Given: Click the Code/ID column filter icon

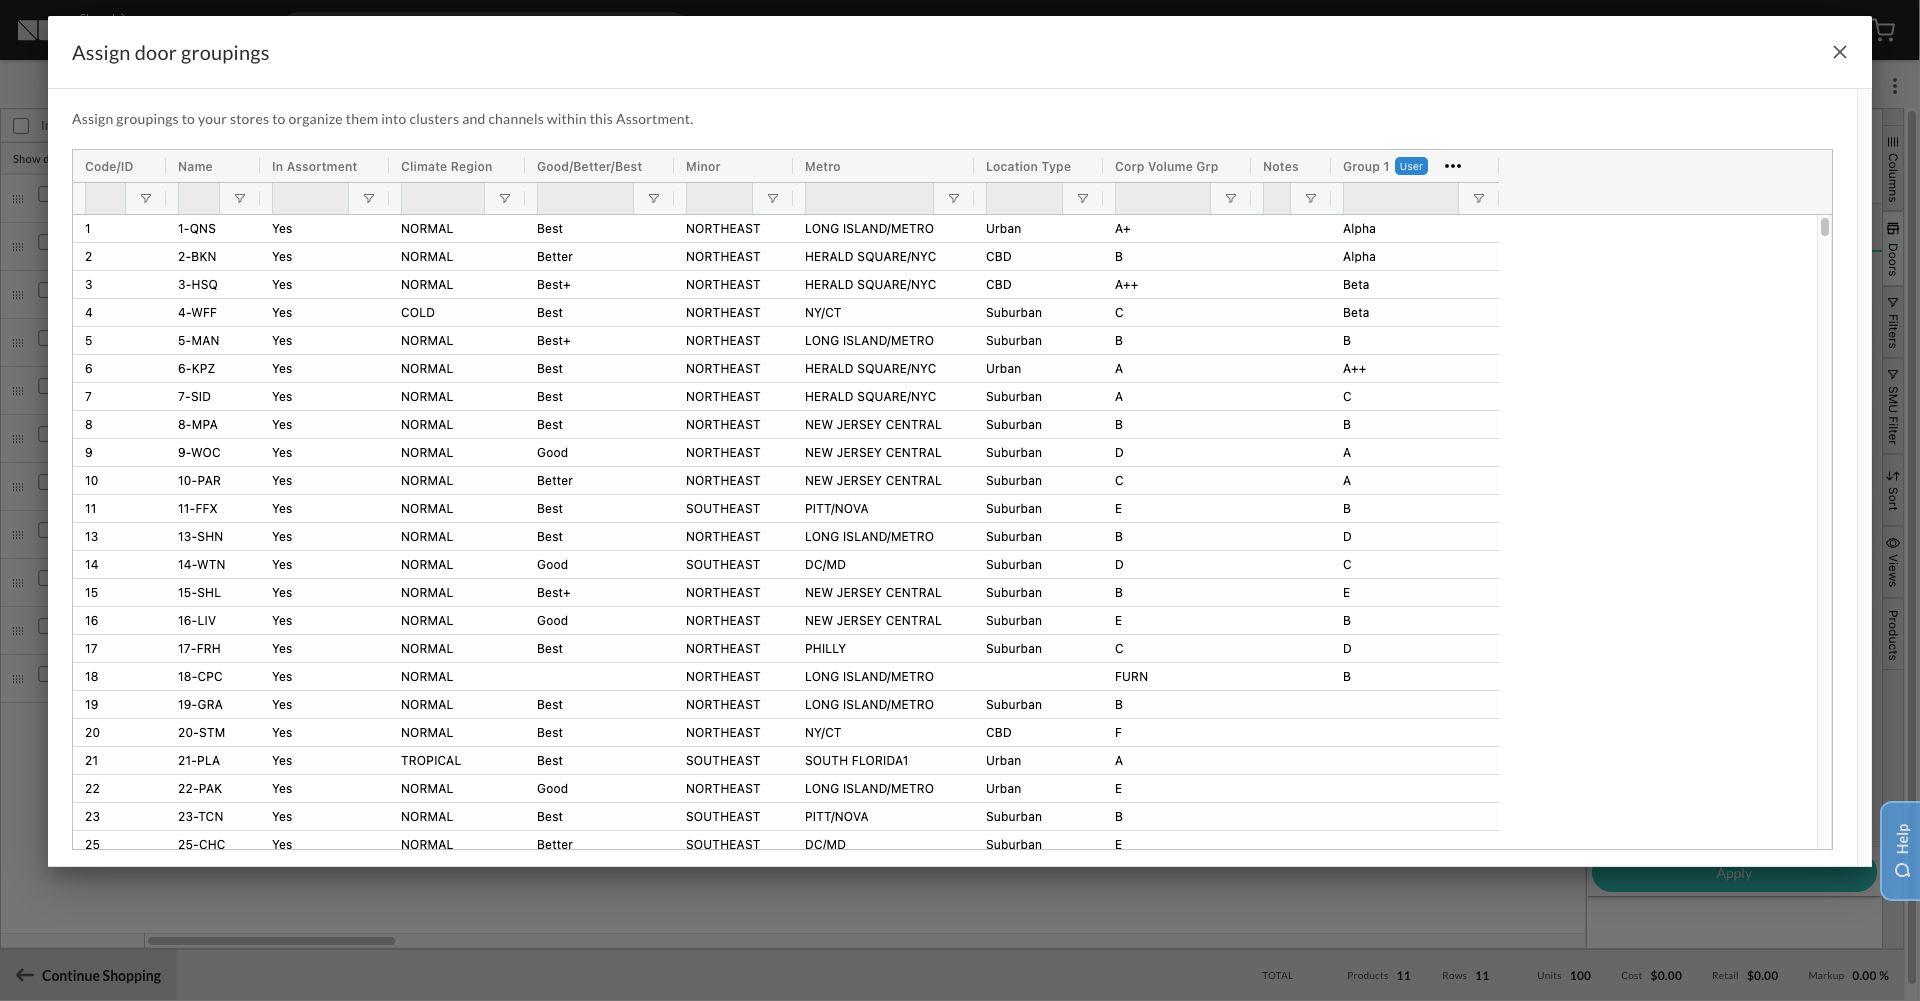Looking at the screenshot, I should point(146,199).
